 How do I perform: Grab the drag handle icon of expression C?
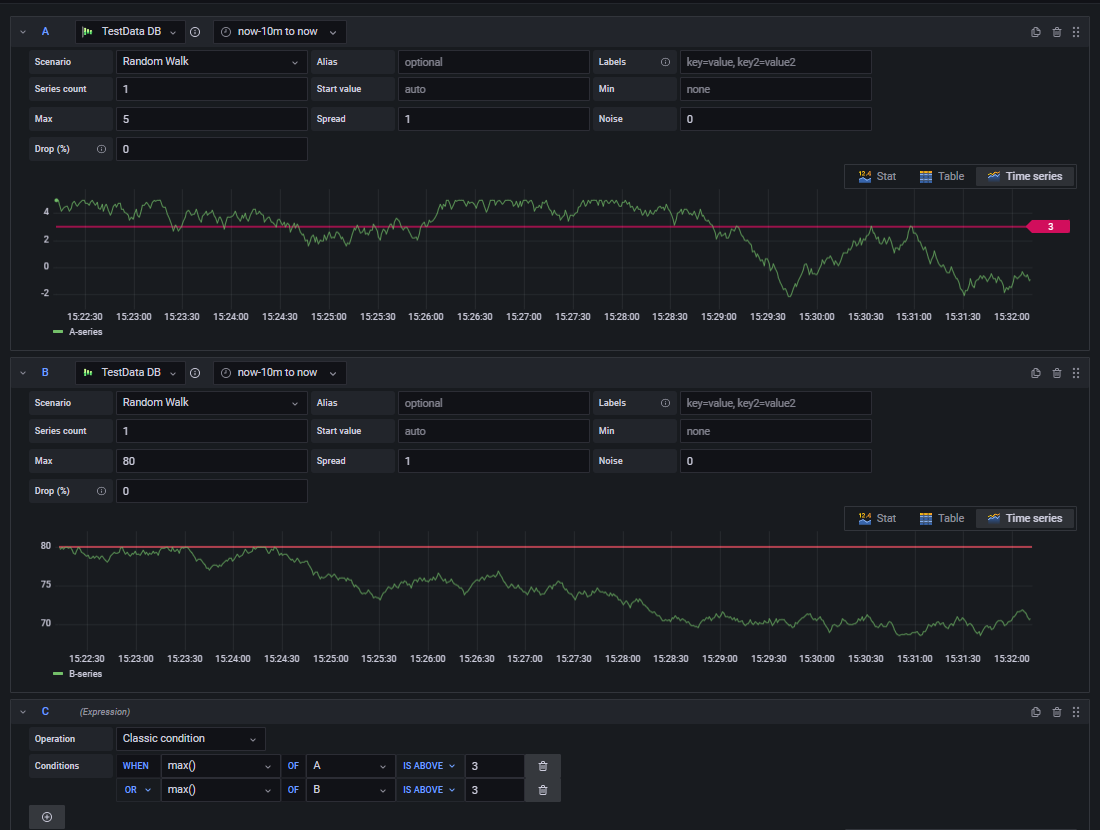coord(1076,711)
